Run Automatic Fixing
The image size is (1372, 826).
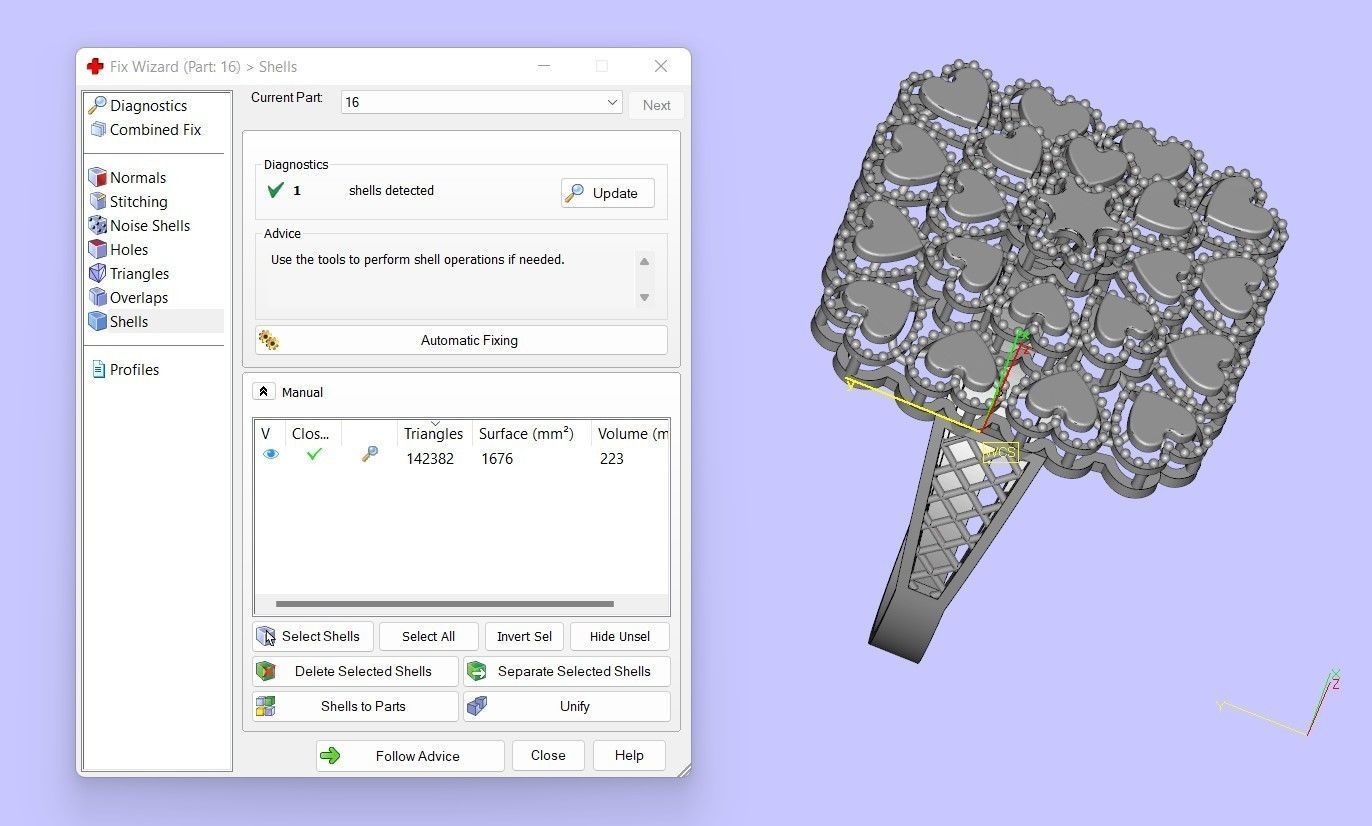coord(461,340)
